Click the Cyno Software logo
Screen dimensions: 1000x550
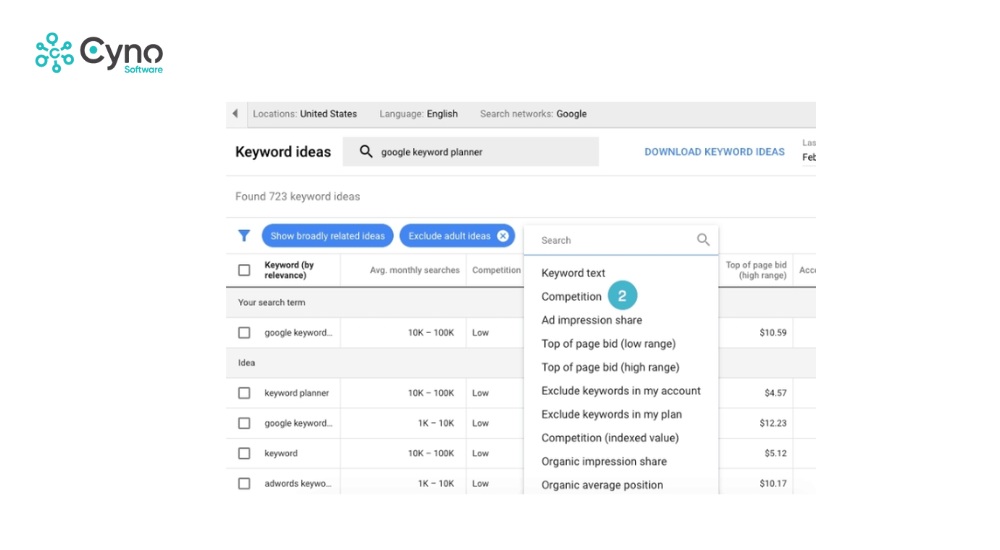pyautogui.click(x=99, y=53)
